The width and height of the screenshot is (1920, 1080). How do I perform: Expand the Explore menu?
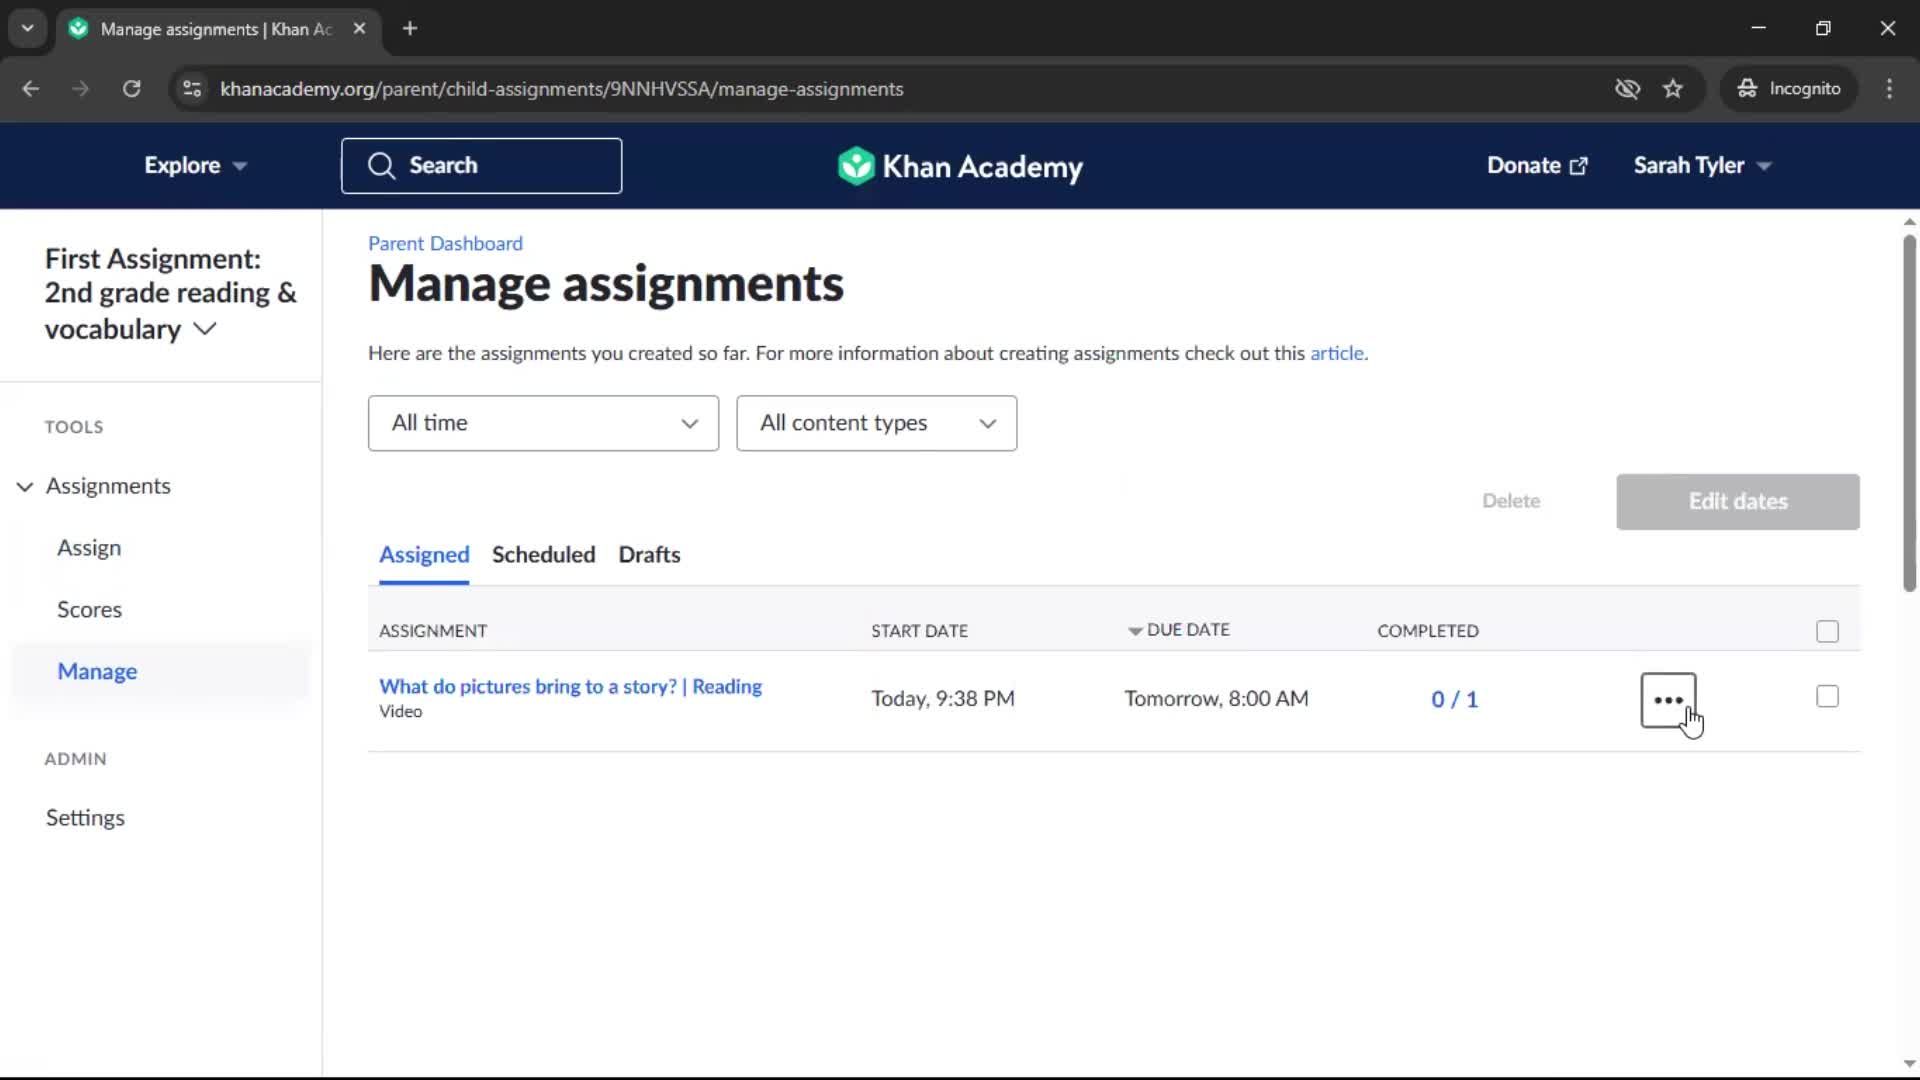click(x=195, y=166)
